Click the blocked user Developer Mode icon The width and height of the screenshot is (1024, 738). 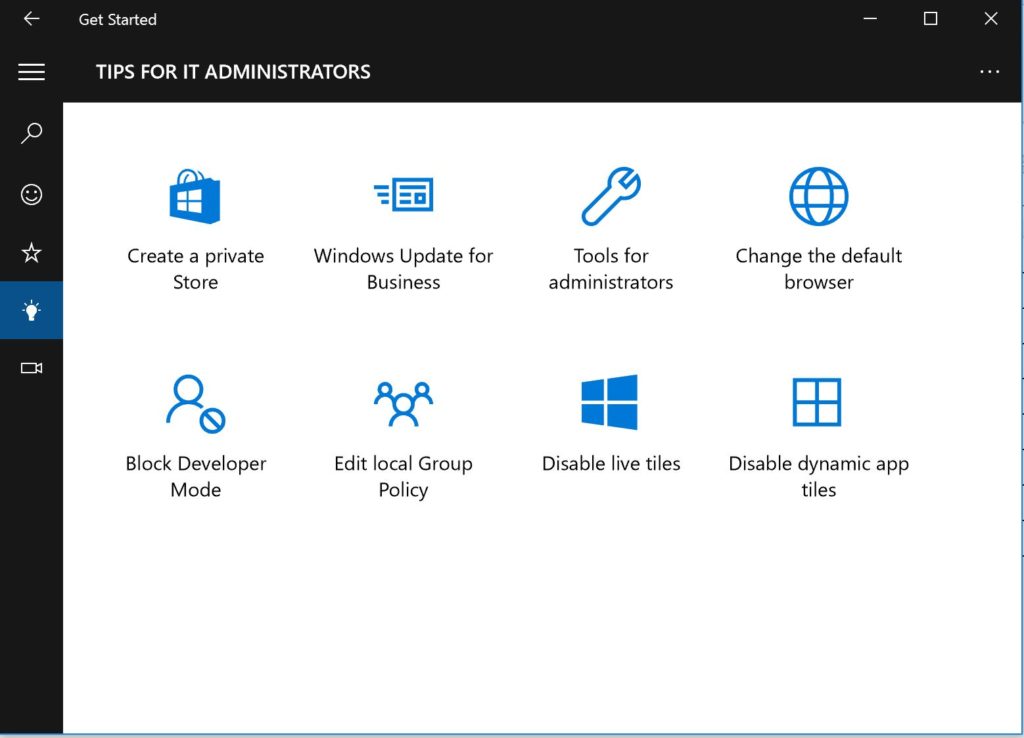click(195, 404)
